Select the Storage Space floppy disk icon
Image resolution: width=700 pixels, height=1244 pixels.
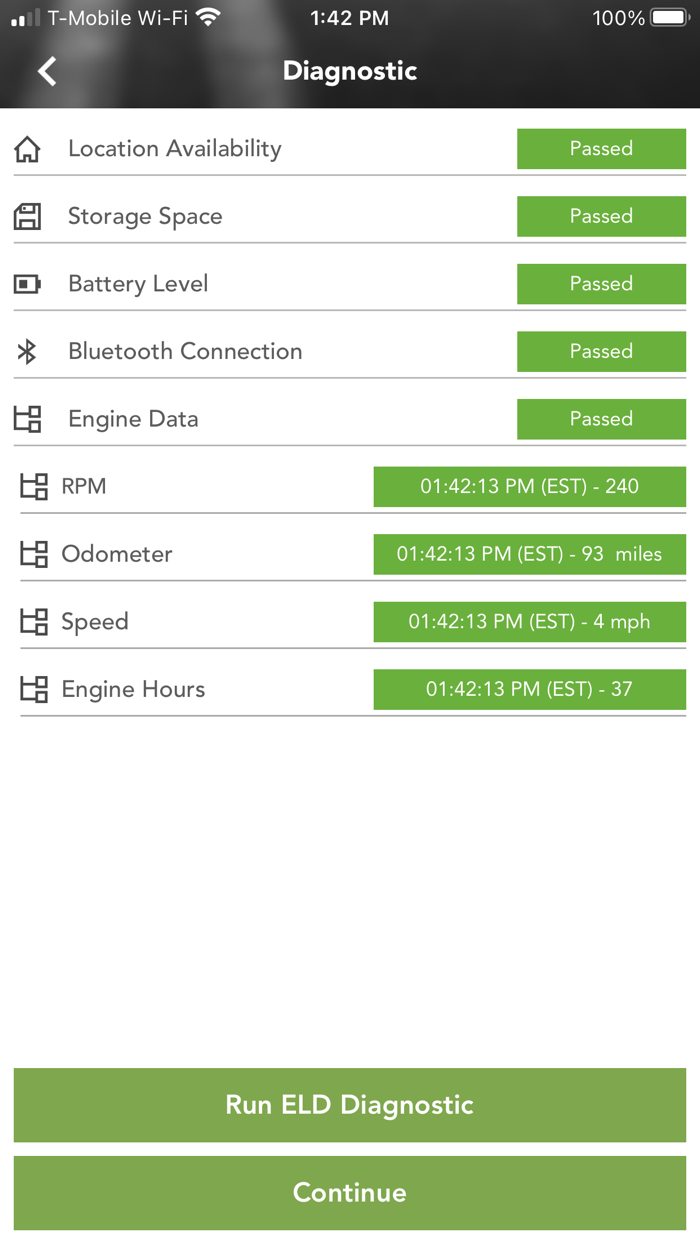pyautogui.click(x=28, y=216)
